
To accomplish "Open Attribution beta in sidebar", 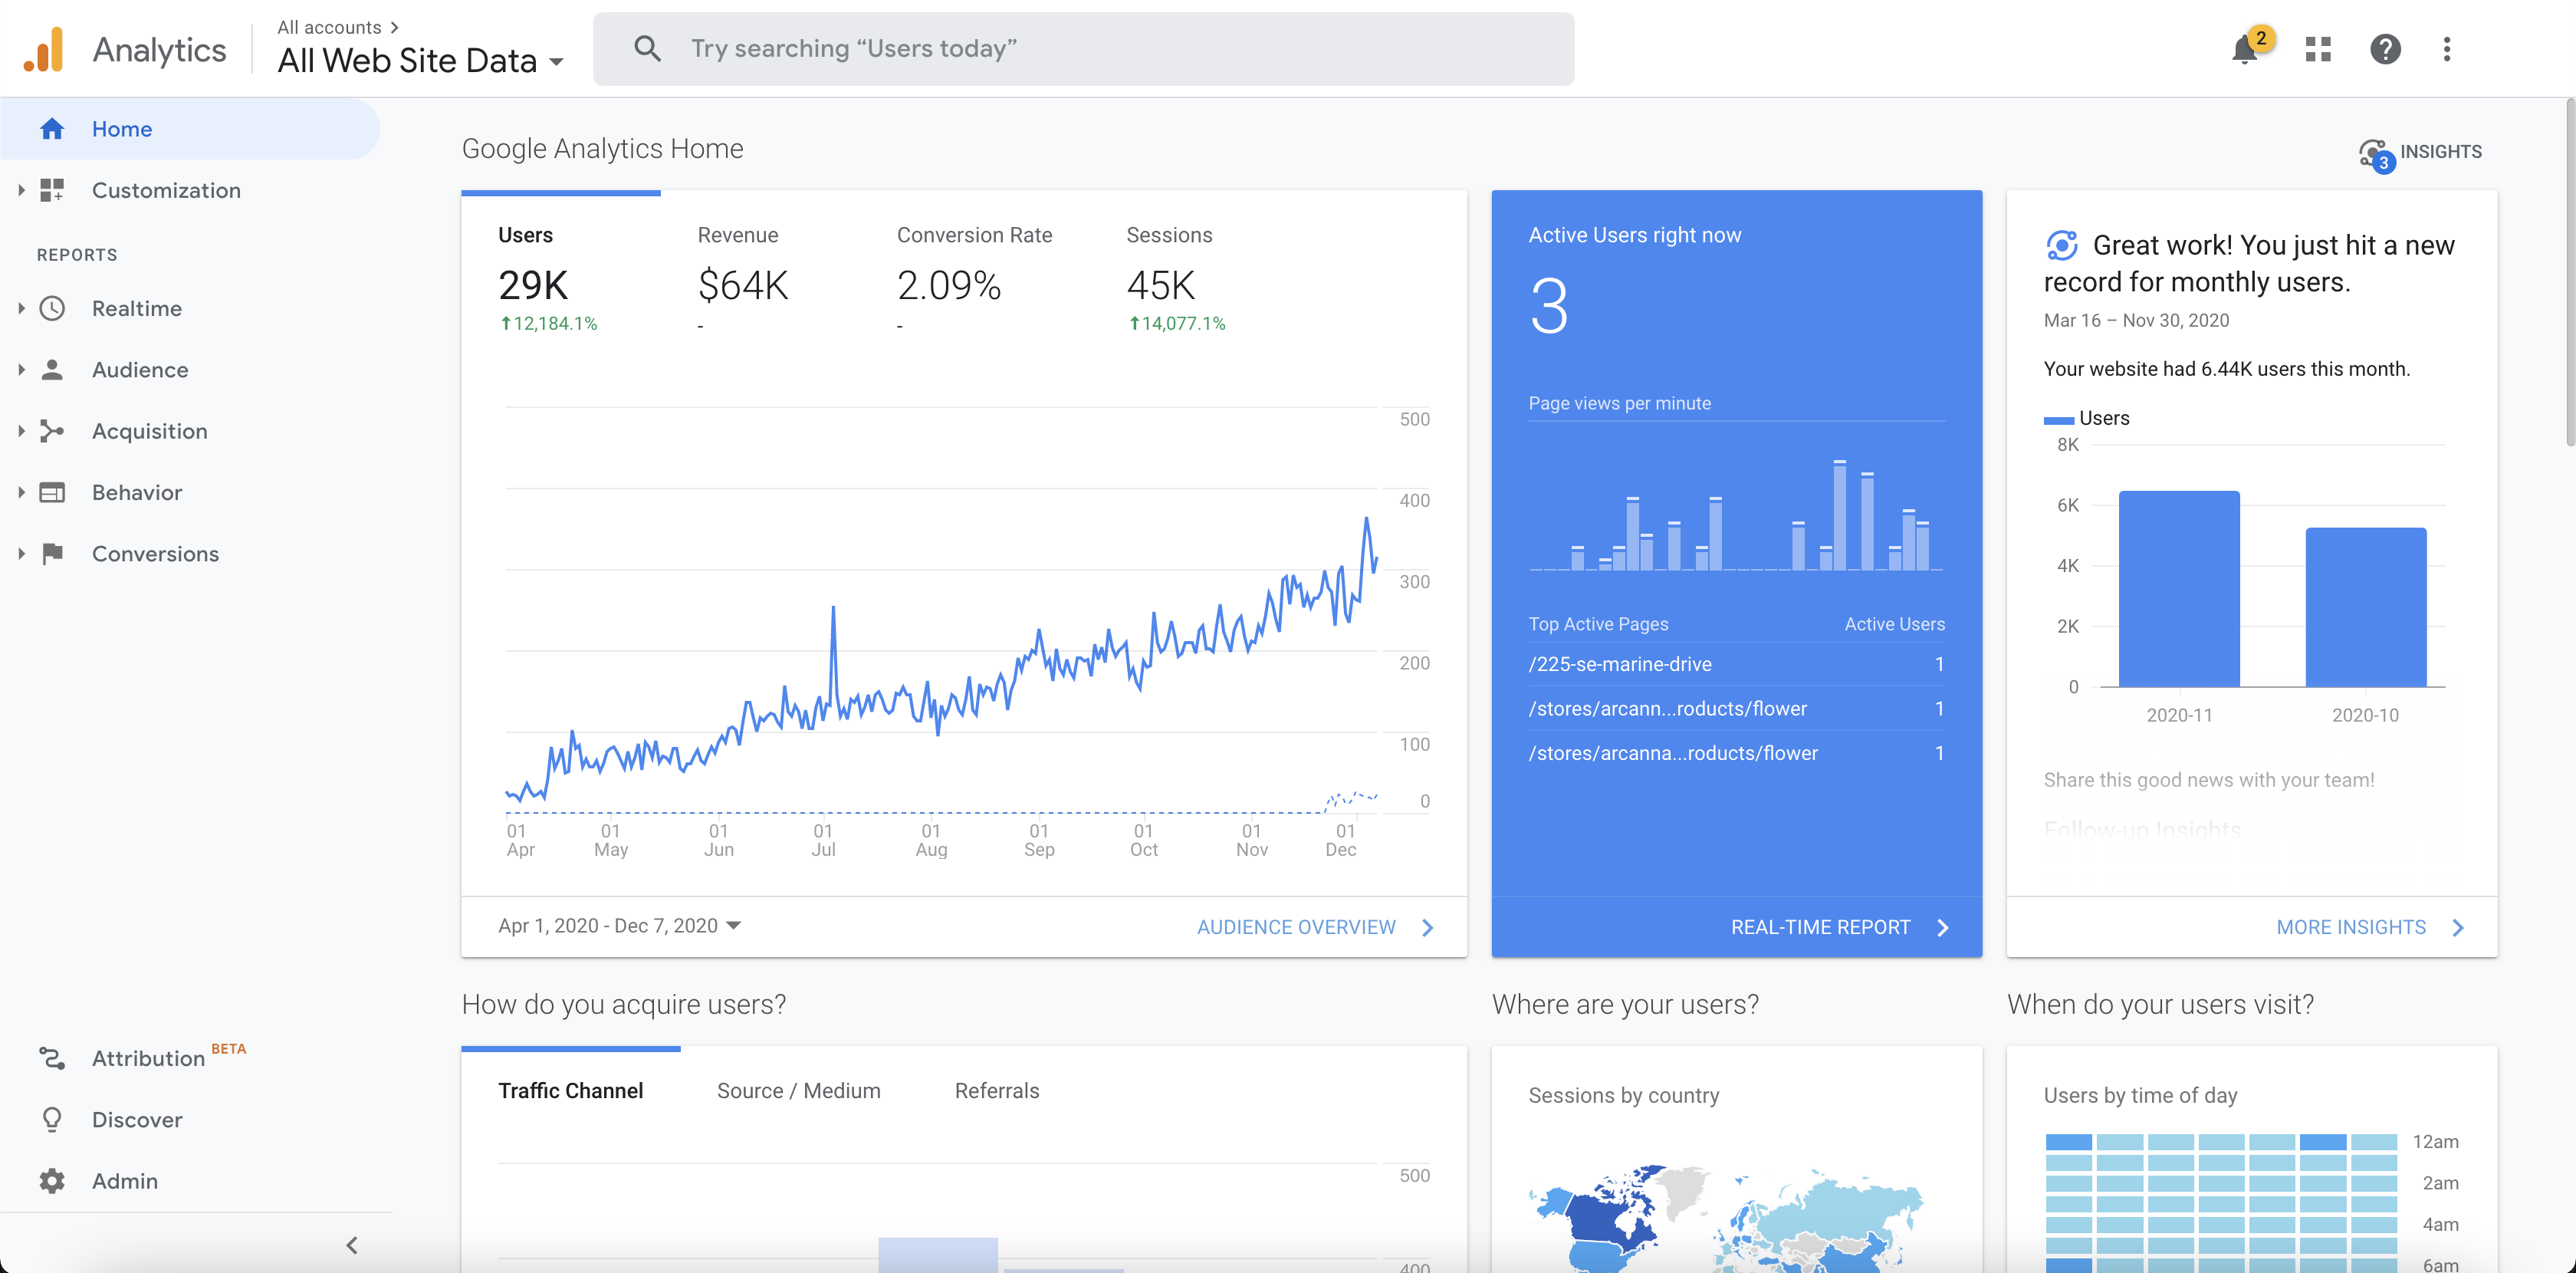I will click(x=147, y=1058).
